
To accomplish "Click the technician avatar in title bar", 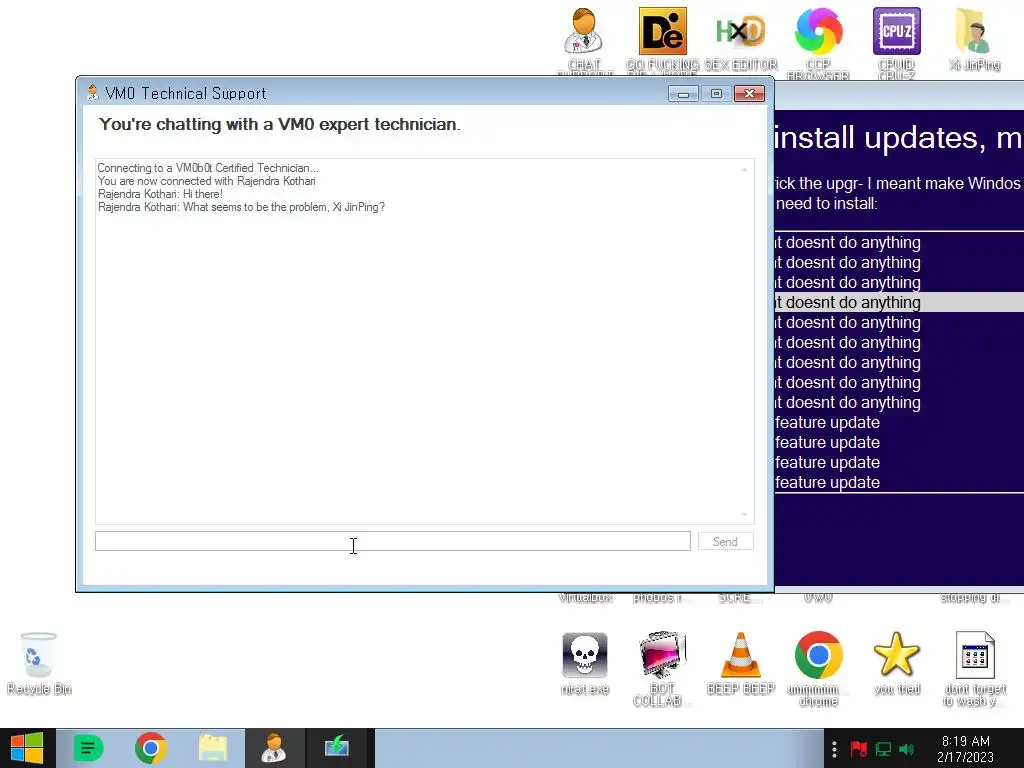I will pyautogui.click(x=93, y=93).
